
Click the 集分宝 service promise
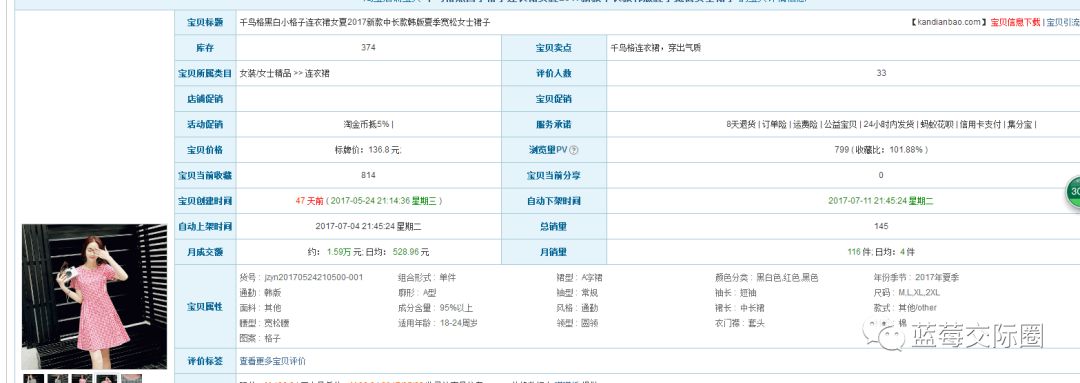pyautogui.click(x=1019, y=125)
